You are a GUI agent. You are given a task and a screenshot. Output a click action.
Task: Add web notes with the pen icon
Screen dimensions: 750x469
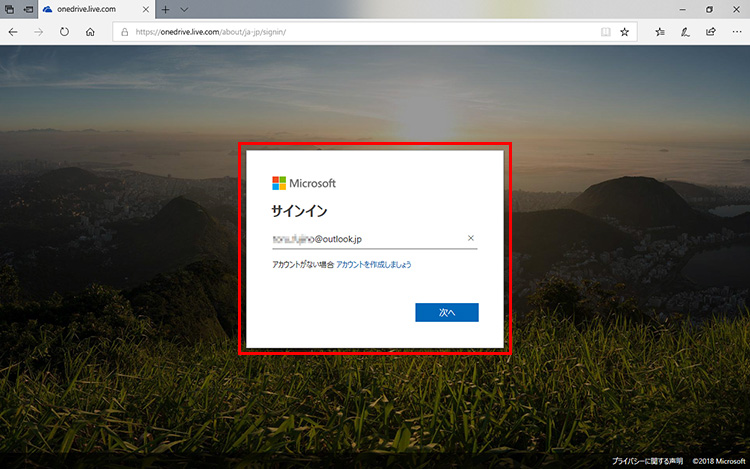685,32
